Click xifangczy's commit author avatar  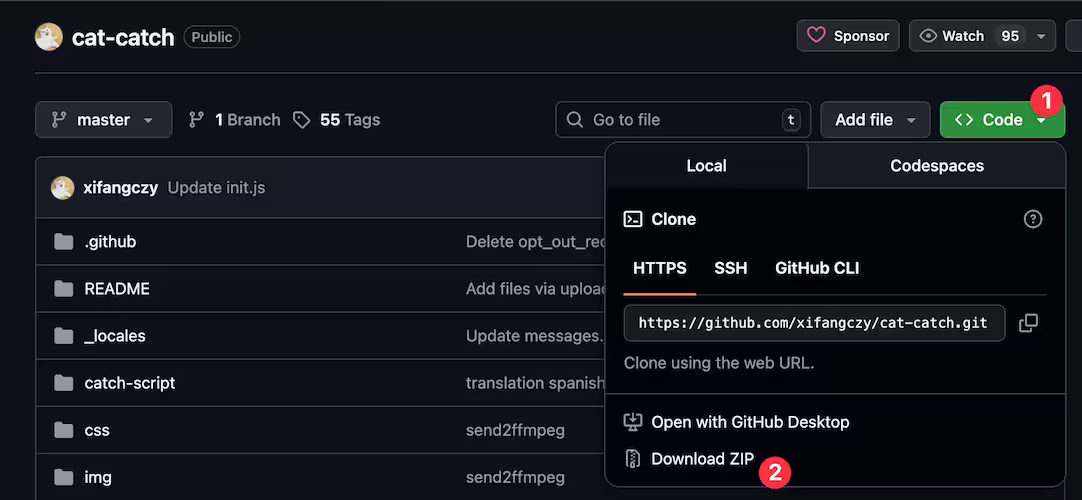coord(63,187)
